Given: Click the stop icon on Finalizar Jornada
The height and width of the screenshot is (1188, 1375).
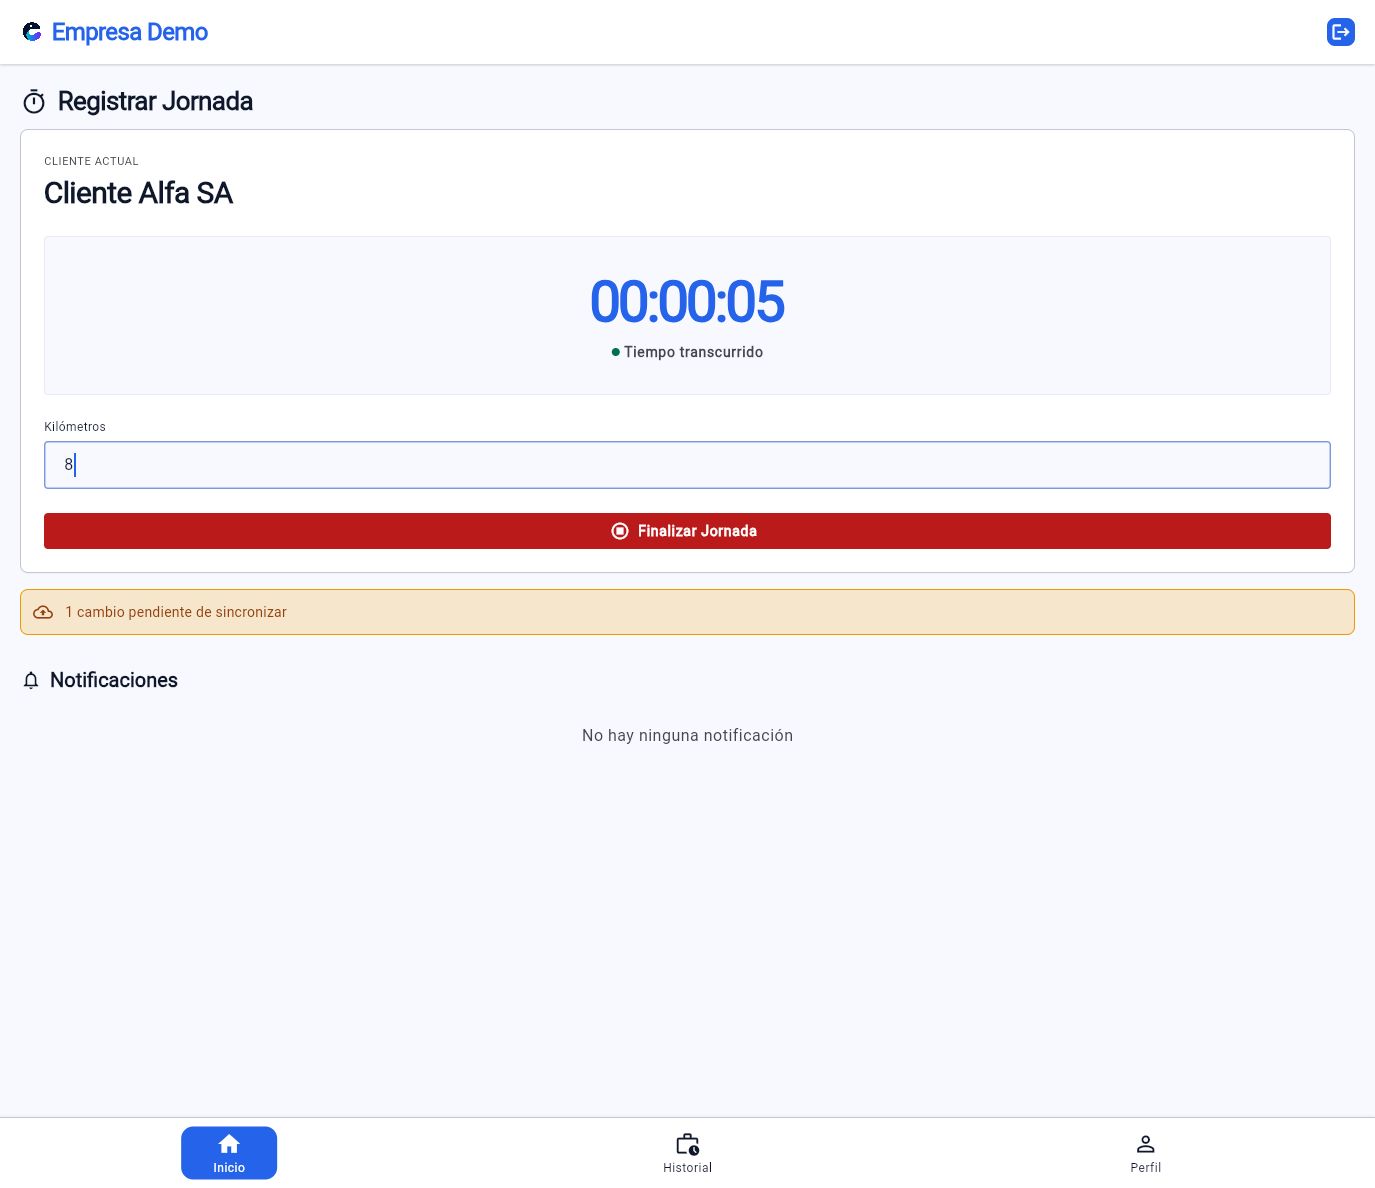Looking at the screenshot, I should [x=620, y=531].
